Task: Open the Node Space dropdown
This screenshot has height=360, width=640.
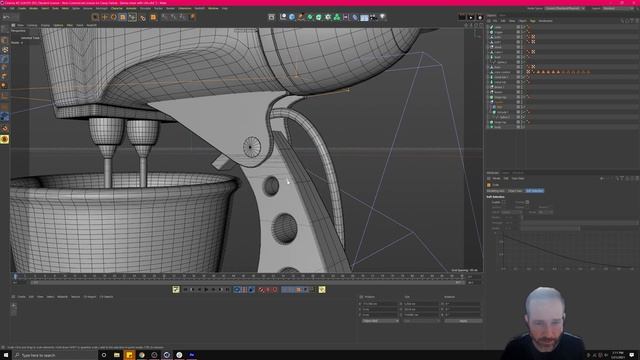Action: click(565, 8)
